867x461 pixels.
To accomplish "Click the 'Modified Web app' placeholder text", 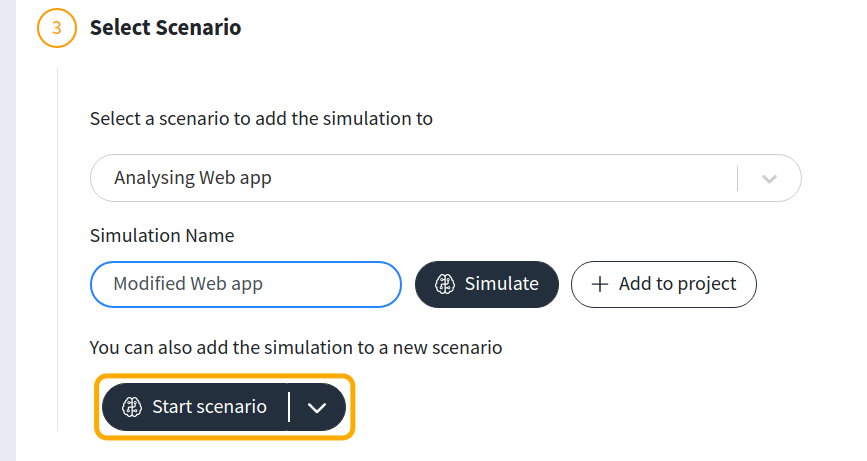I will click(188, 284).
